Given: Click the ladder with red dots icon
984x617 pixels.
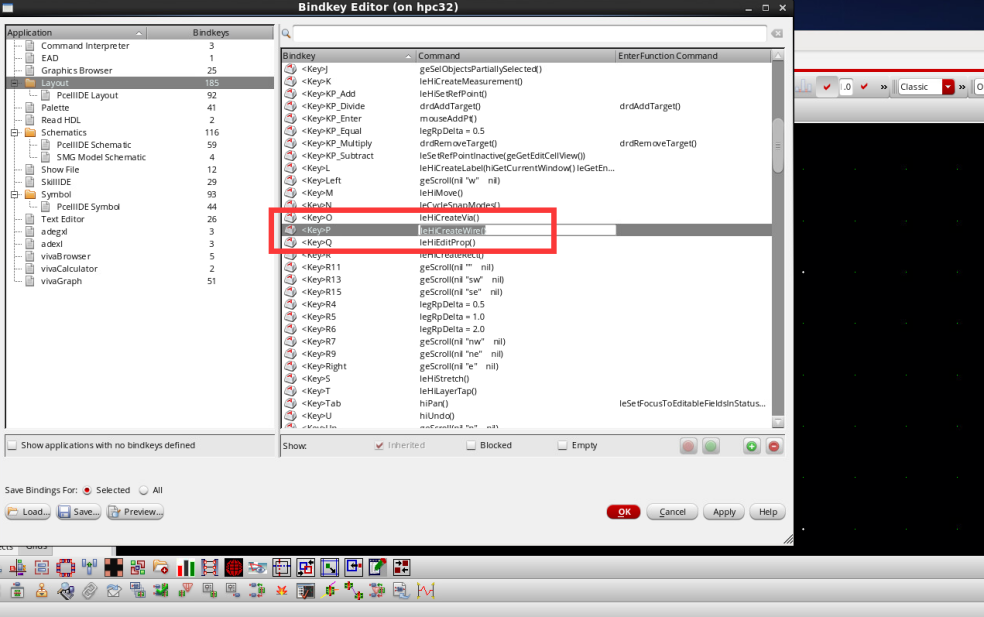Looking at the screenshot, I should click(210, 568).
